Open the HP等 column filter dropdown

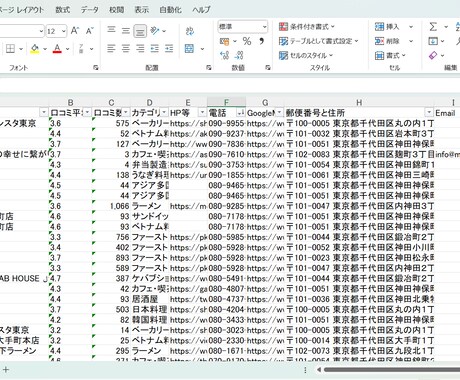(203, 112)
